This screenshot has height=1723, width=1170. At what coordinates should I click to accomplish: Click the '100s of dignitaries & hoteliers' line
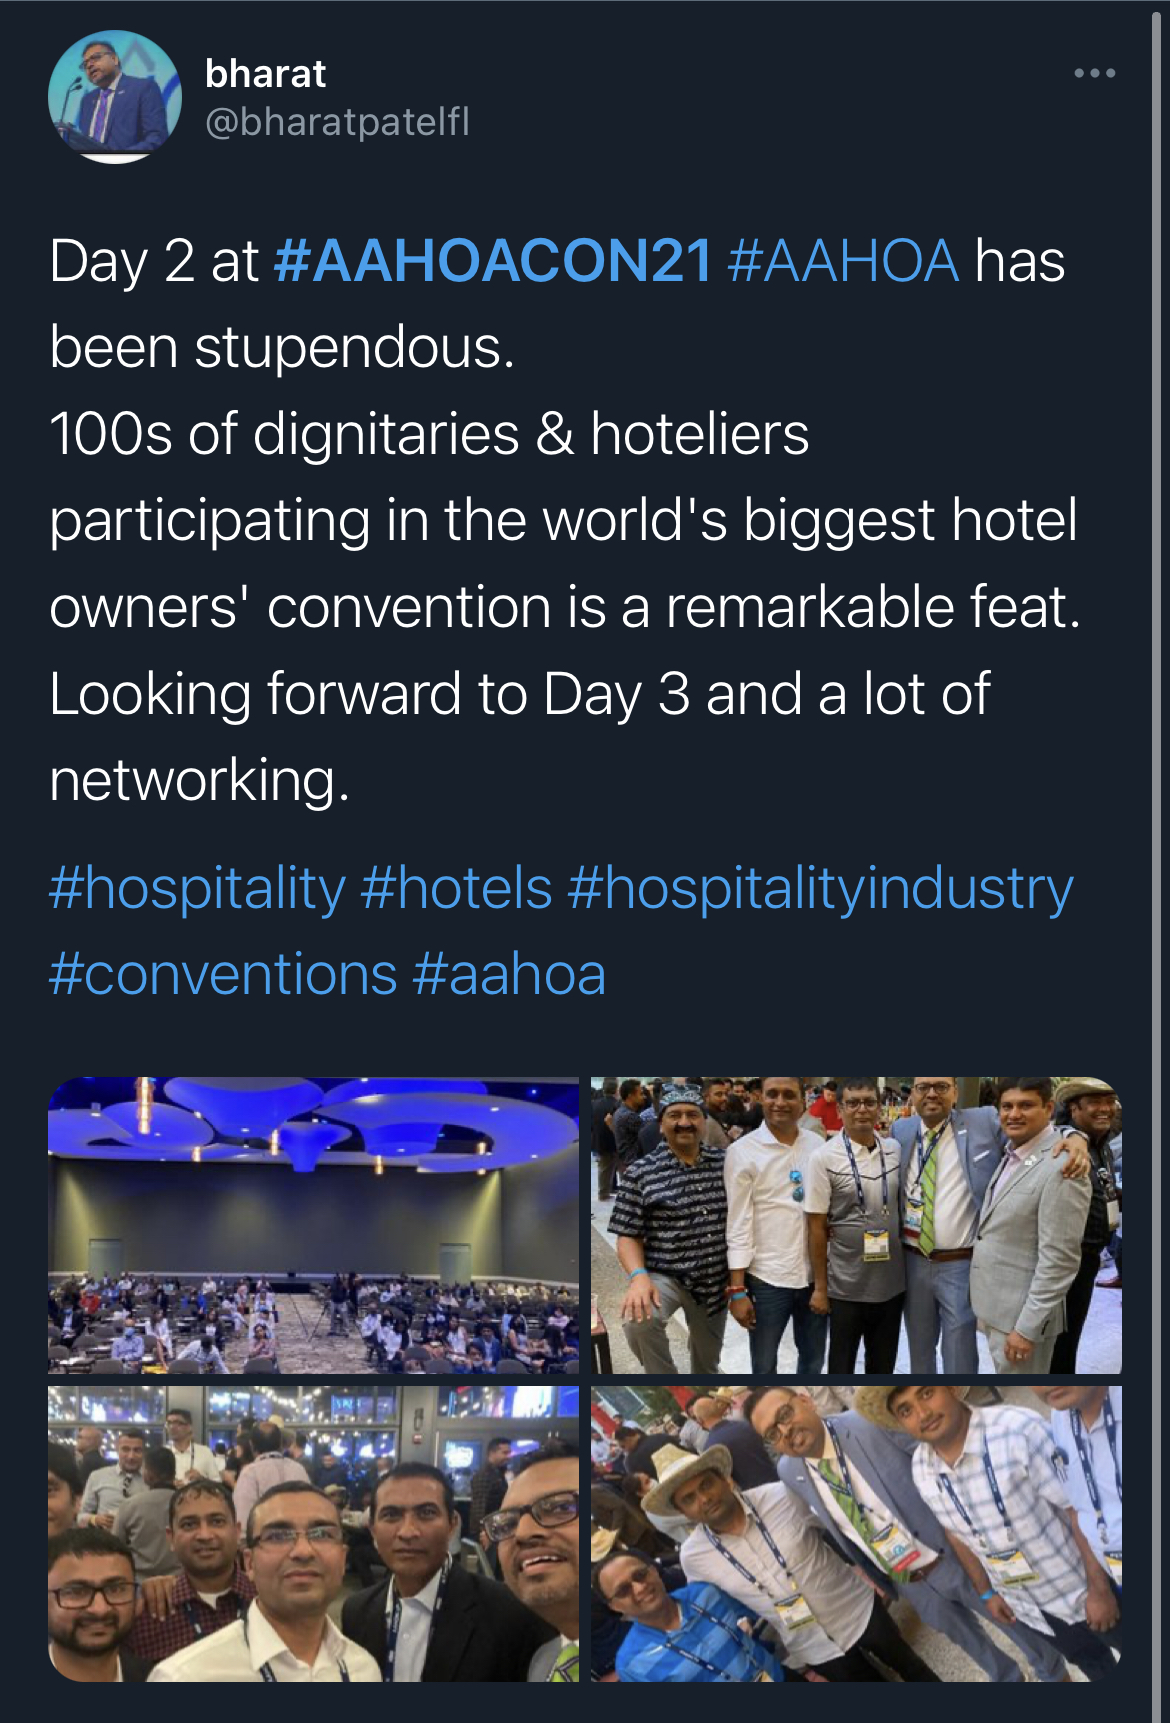click(x=429, y=434)
